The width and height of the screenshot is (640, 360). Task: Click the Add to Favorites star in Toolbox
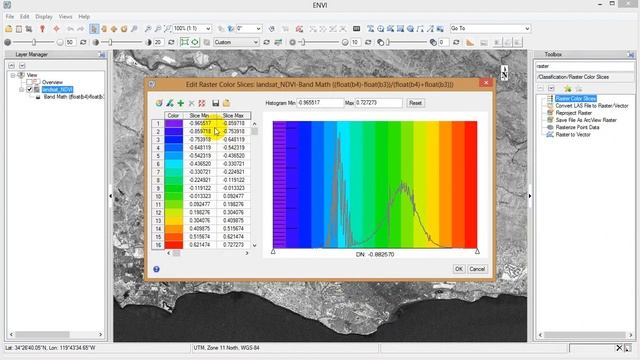click(567, 89)
